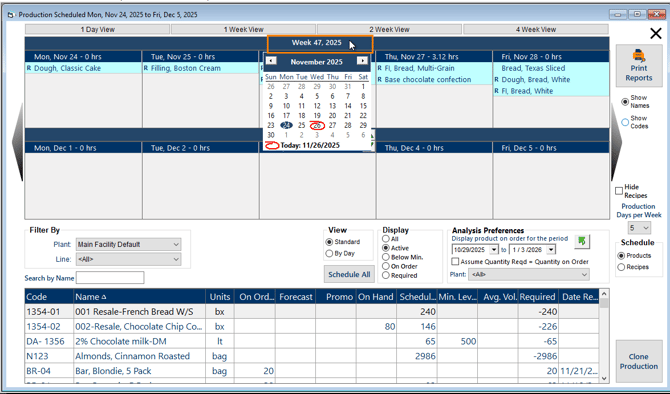Select the Bar, Blondie, 5 Pack row
Image resolution: width=670 pixels, height=394 pixels.
tap(311, 370)
